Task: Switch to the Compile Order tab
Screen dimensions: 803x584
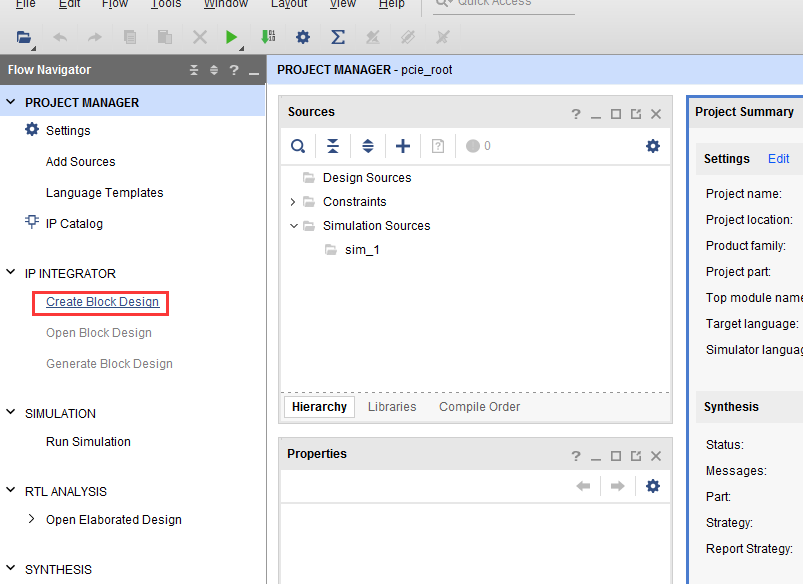Action: click(x=479, y=407)
